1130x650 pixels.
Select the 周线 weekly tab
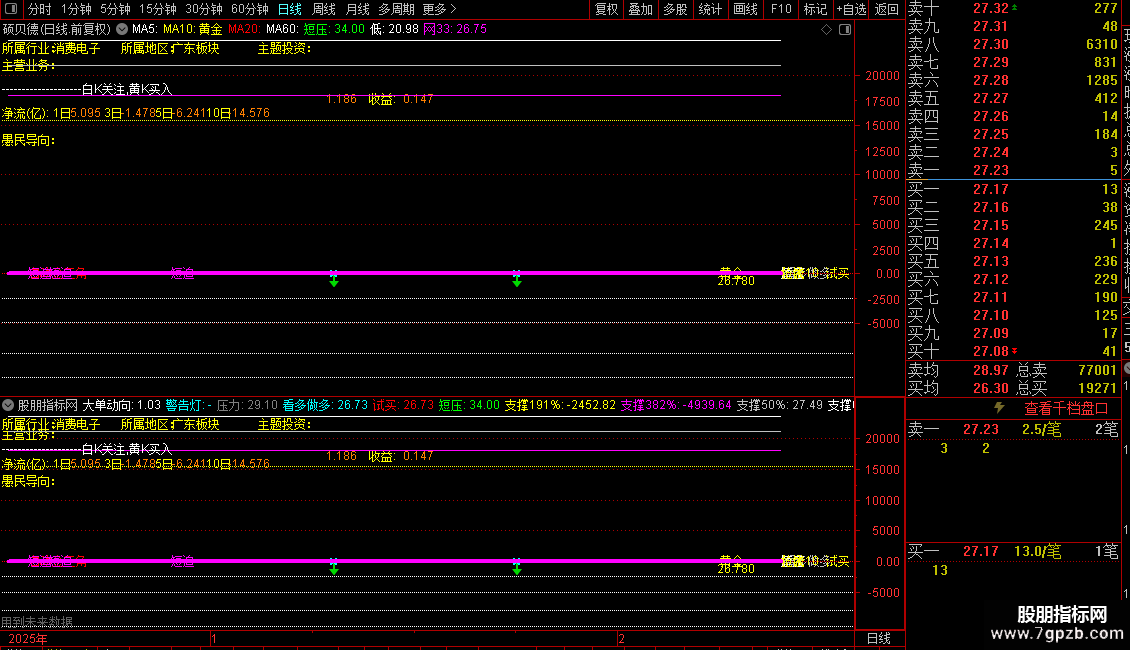(324, 9)
